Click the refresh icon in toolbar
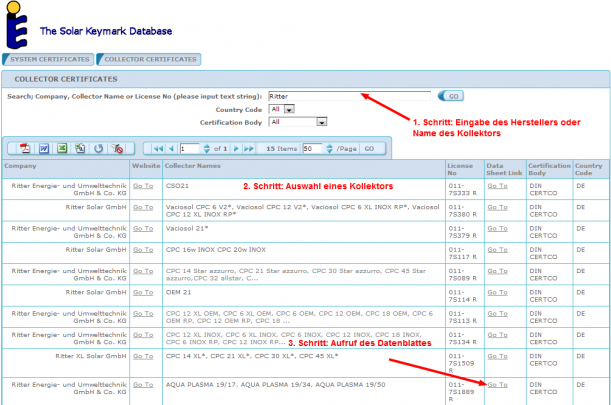 (98, 148)
